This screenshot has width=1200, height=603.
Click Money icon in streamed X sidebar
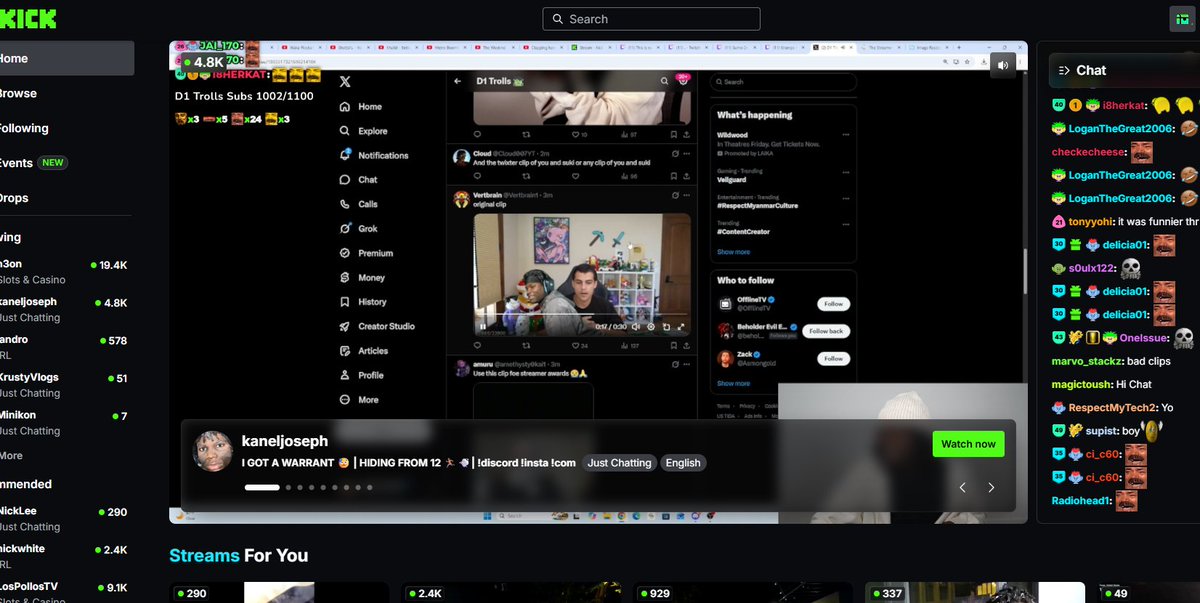345,278
